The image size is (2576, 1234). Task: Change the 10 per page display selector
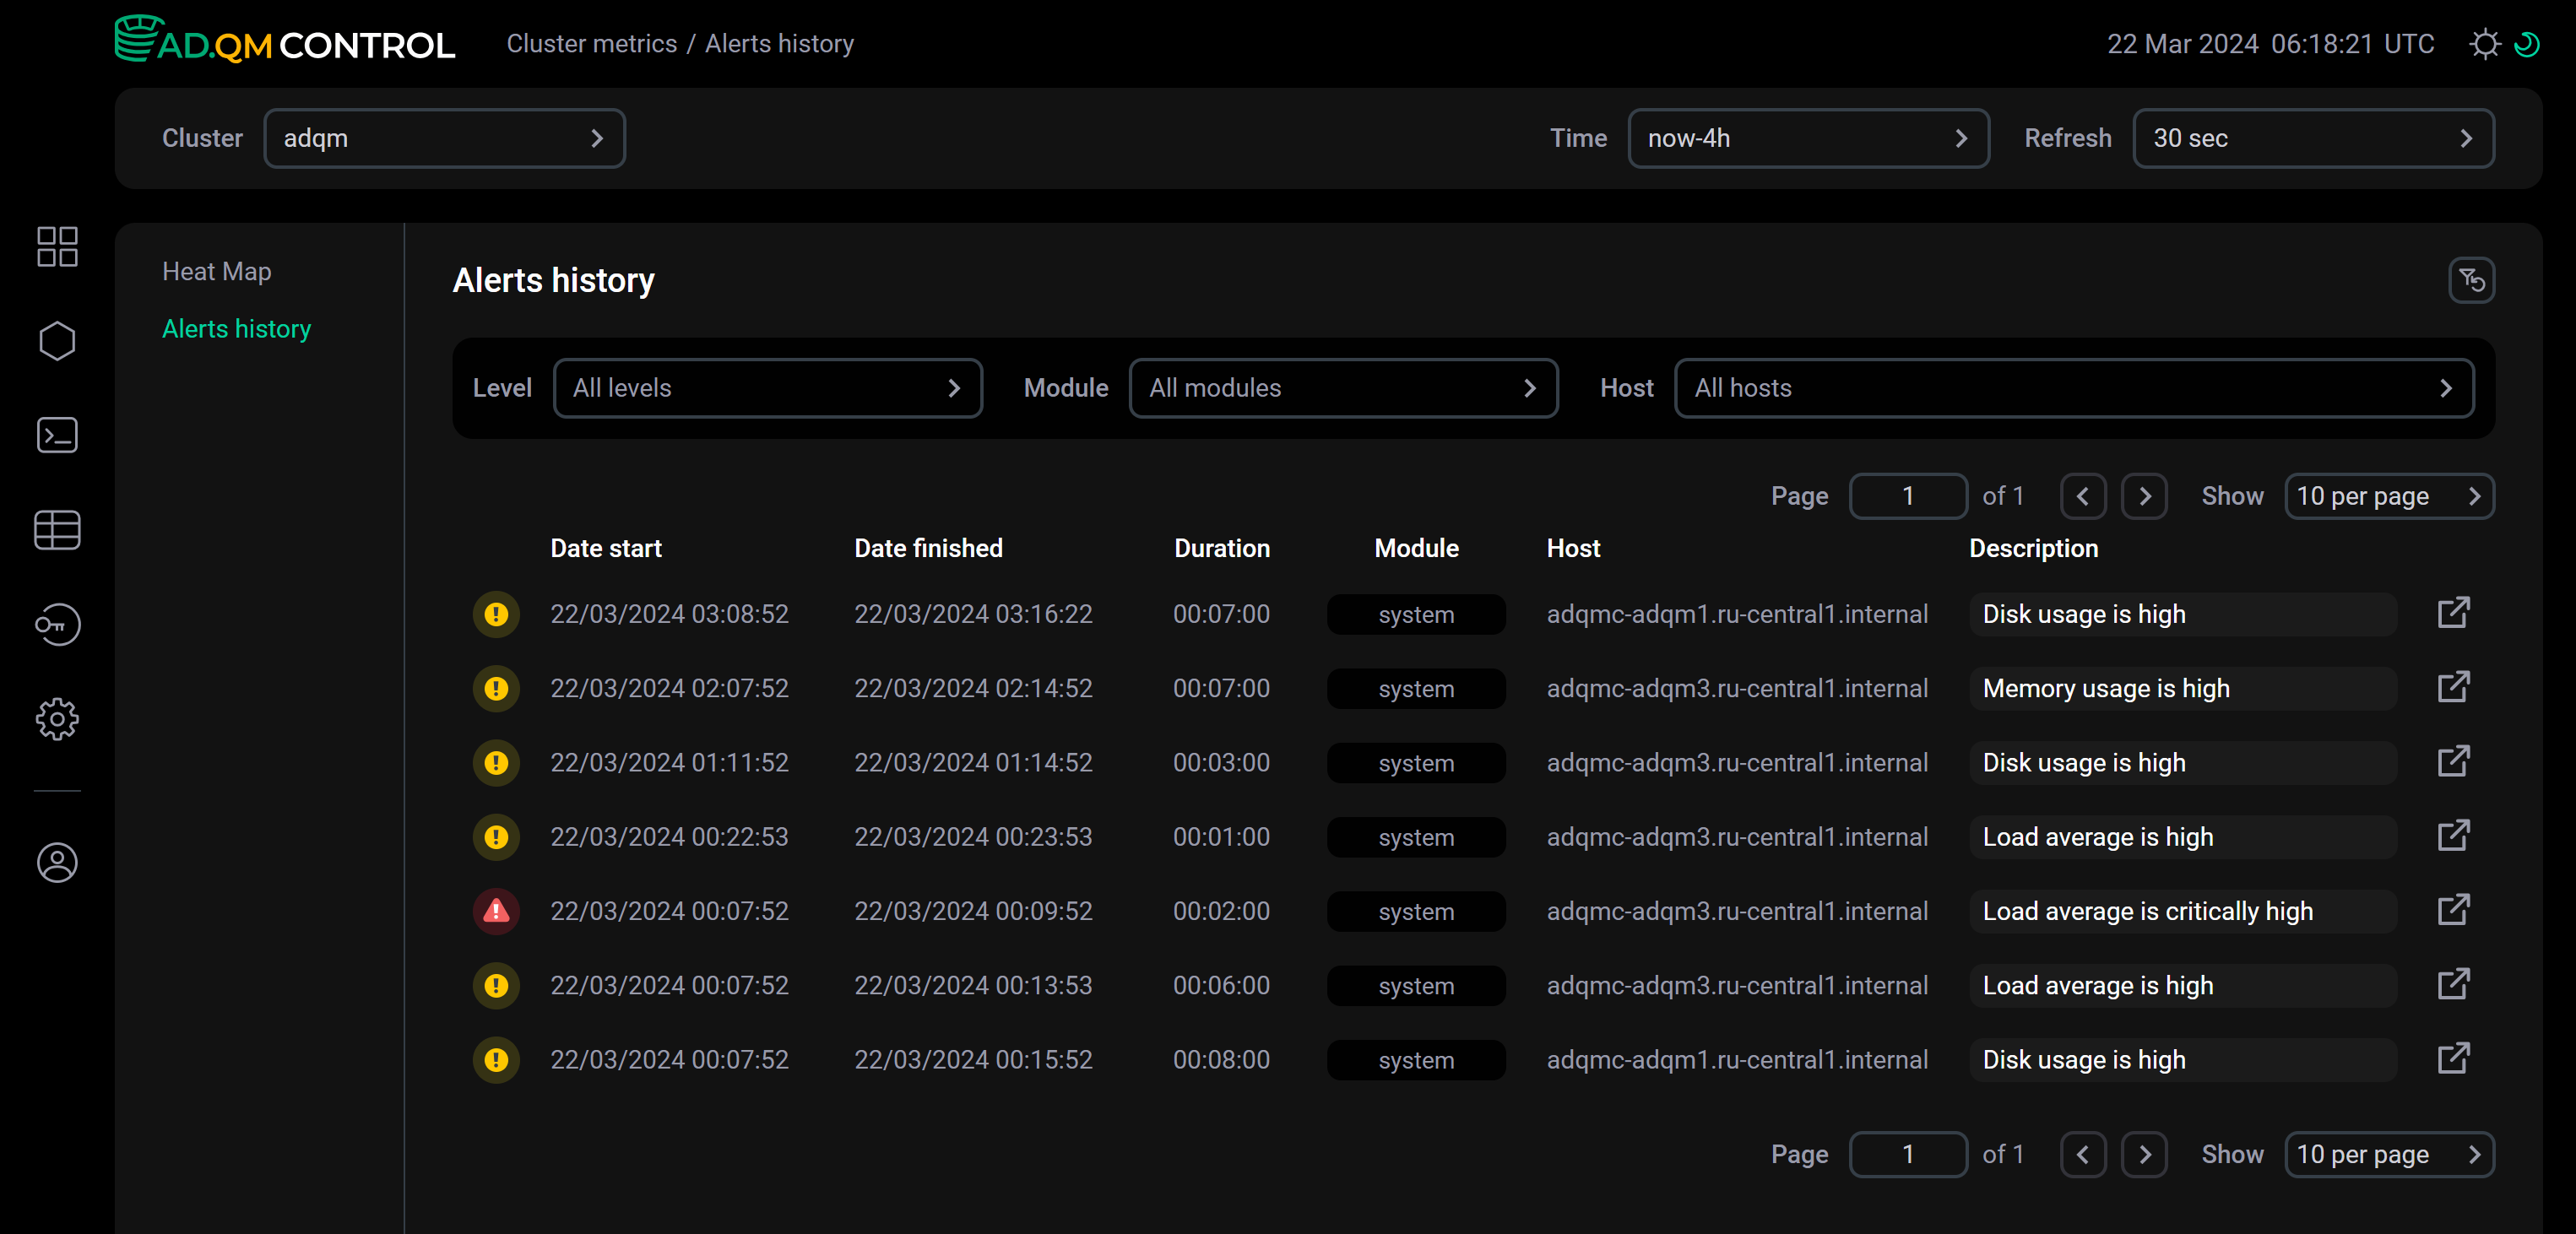click(2389, 496)
